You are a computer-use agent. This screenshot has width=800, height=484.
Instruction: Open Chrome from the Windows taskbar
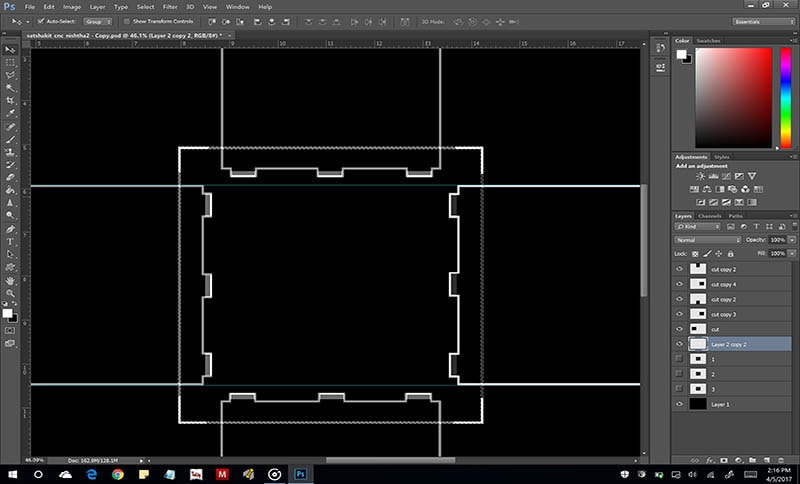pos(118,475)
